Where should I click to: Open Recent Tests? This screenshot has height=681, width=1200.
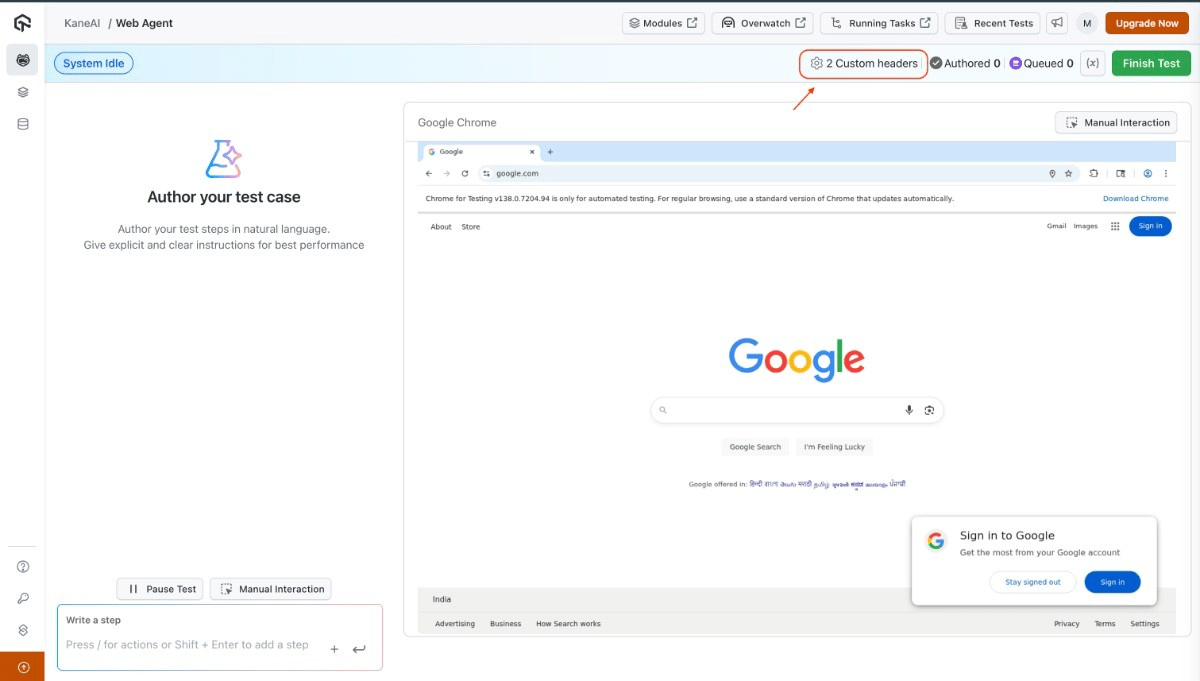[x=992, y=23]
